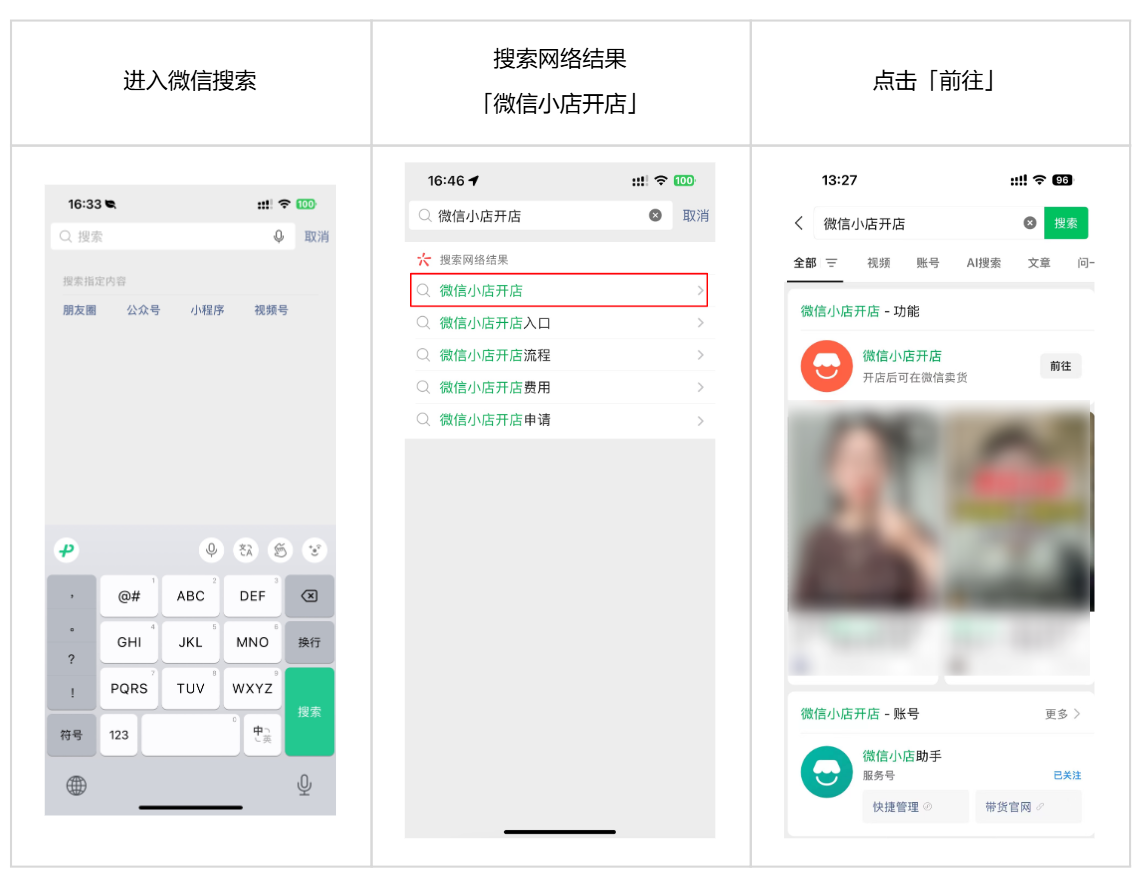Tap the microphone icon in first search bar
The width and height of the screenshot is (1142, 895).
tap(279, 237)
